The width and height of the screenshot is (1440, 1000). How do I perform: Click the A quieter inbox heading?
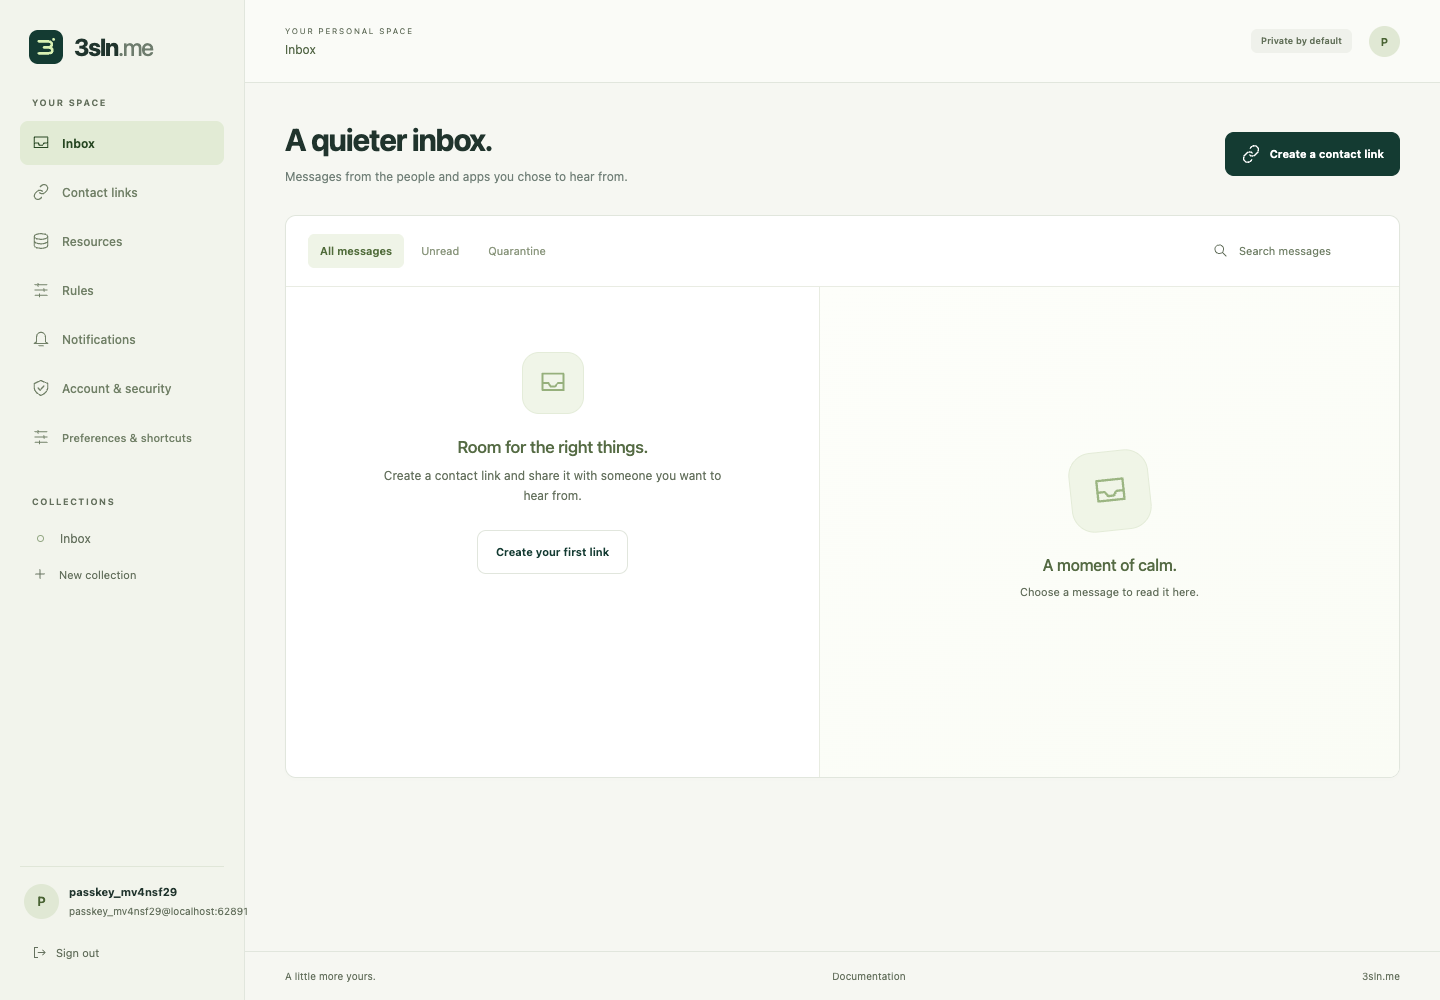pyautogui.click(x=388, y=140)
